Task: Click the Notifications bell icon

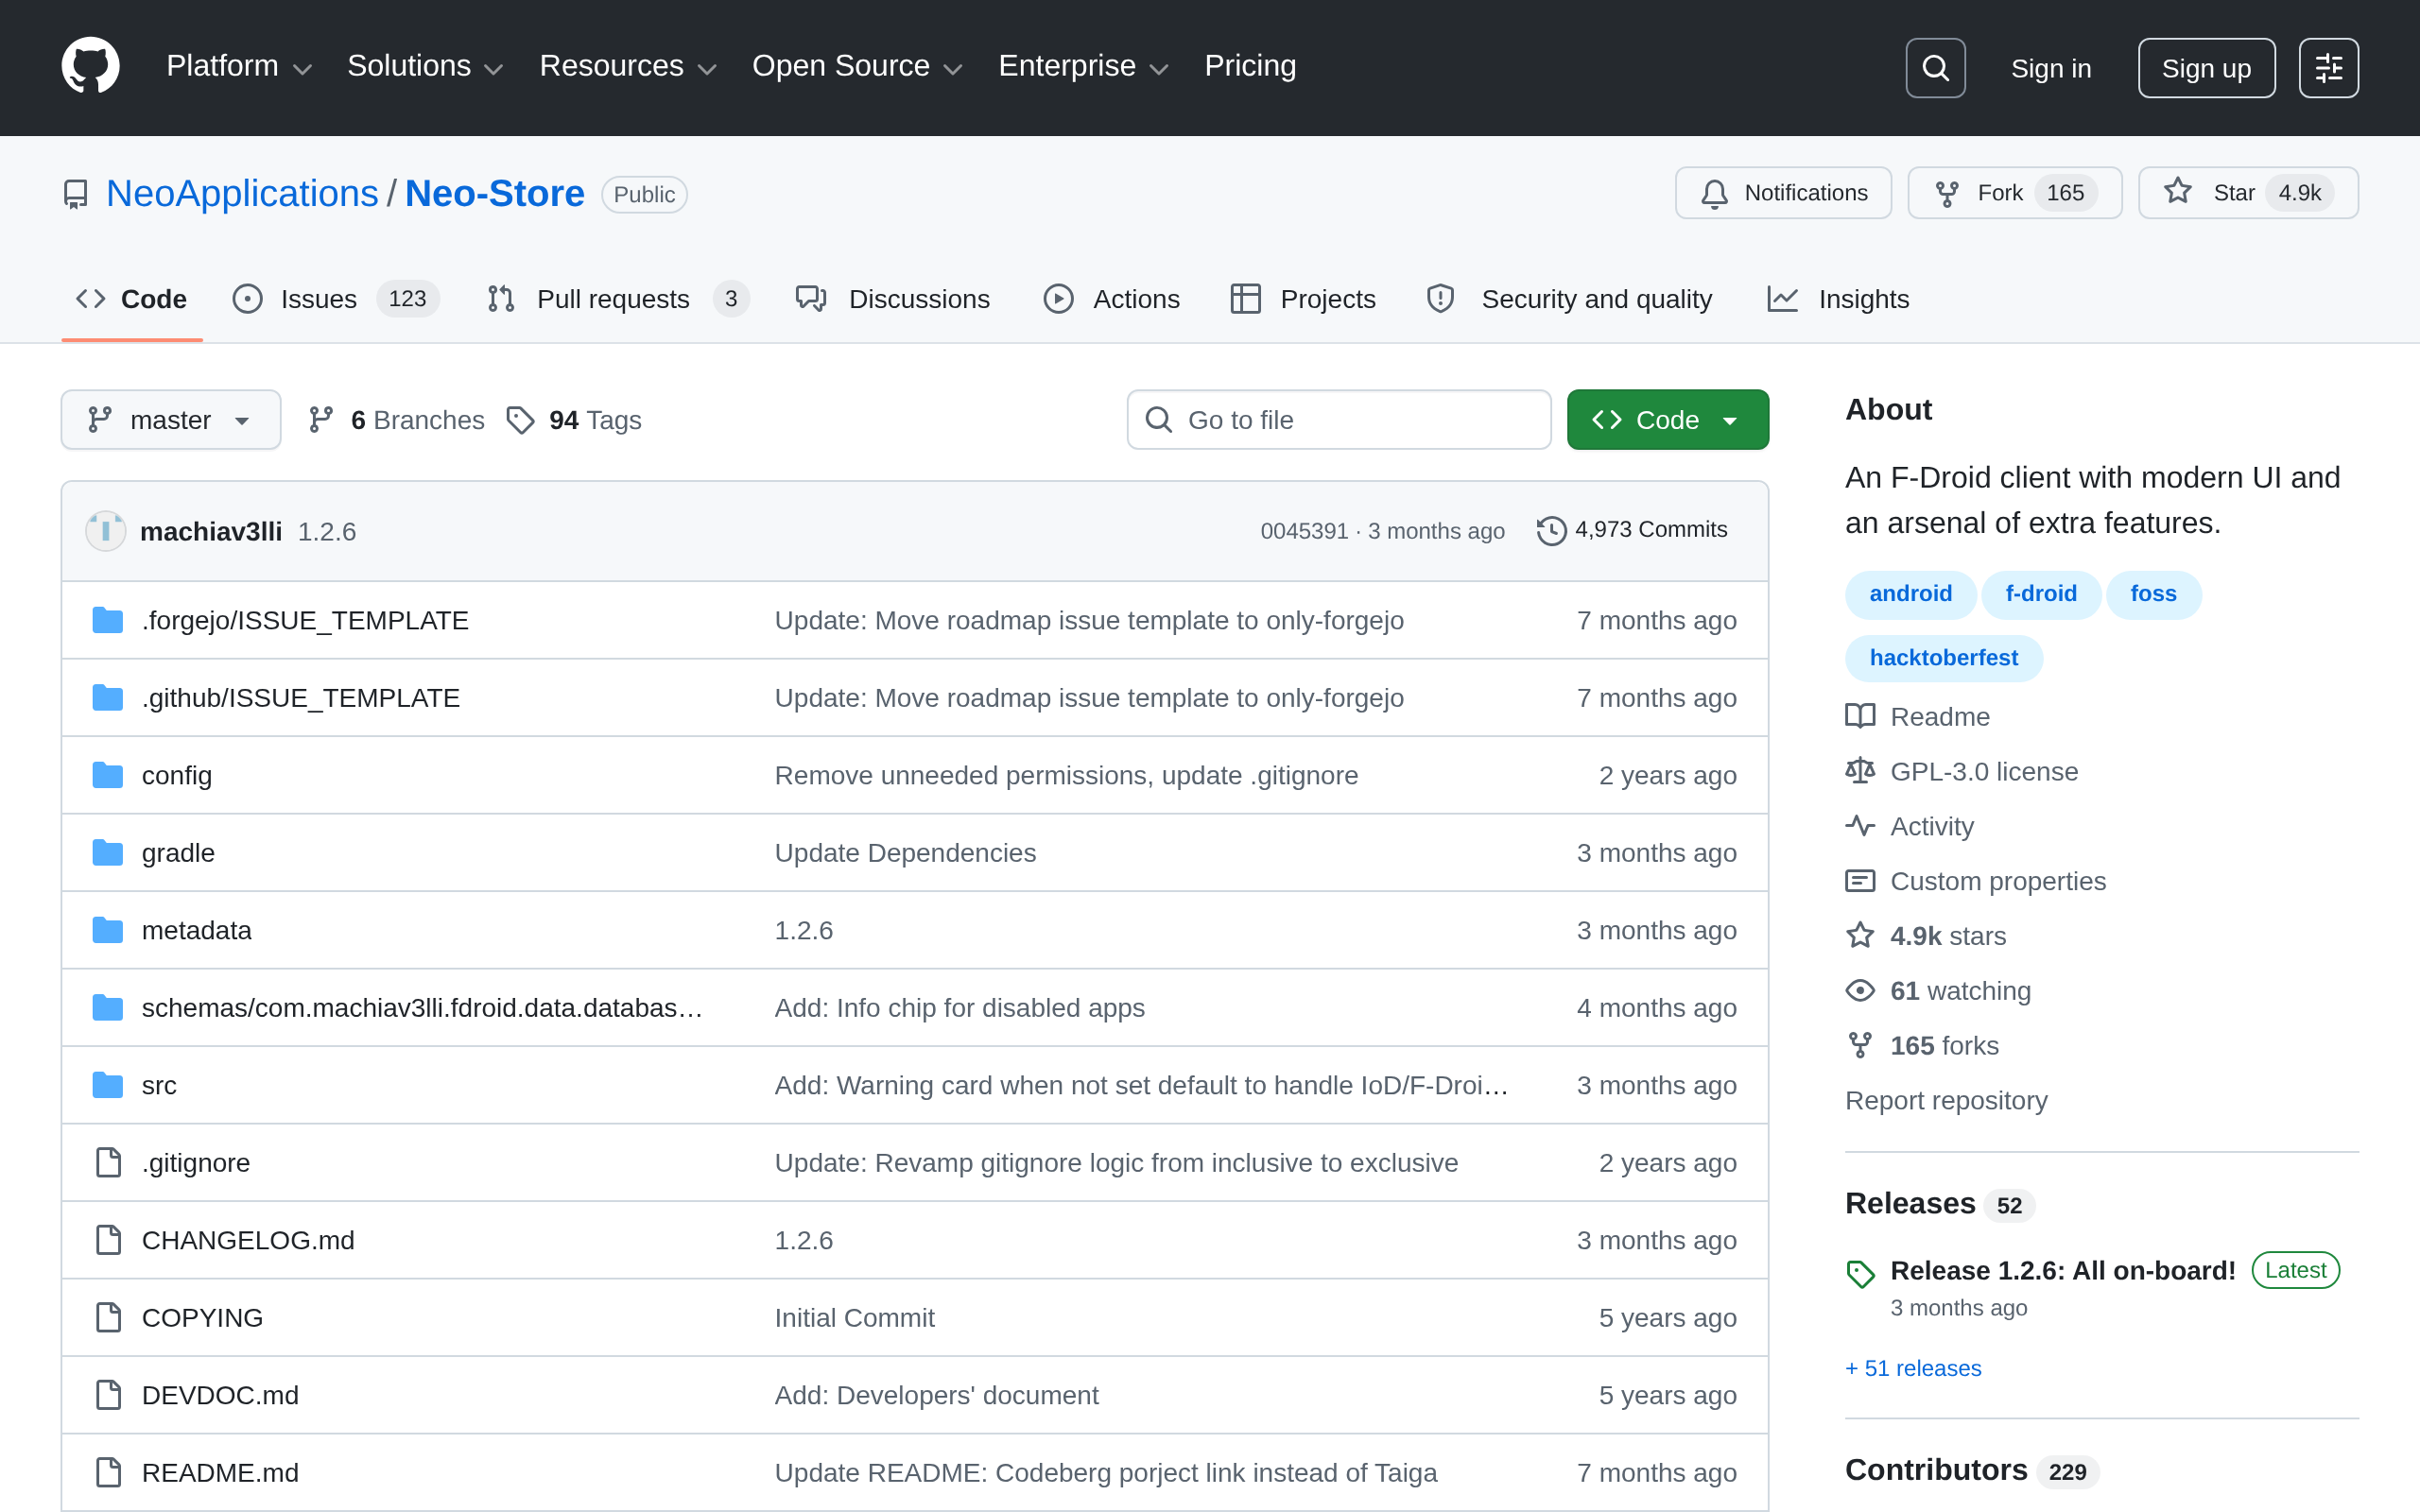Action: pos(1714,193)
